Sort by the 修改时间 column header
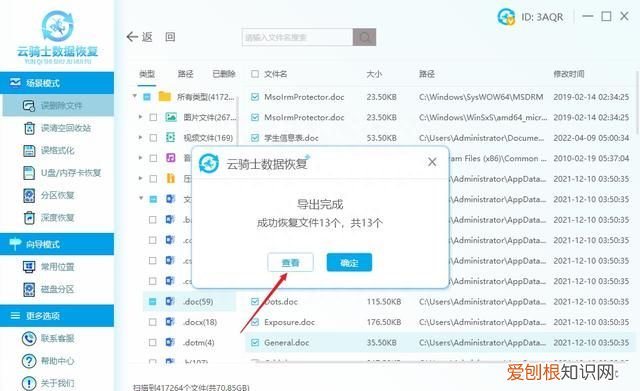The height and width of the screenshot is (391, 640). pyautogui.click(x=569, y=74)
